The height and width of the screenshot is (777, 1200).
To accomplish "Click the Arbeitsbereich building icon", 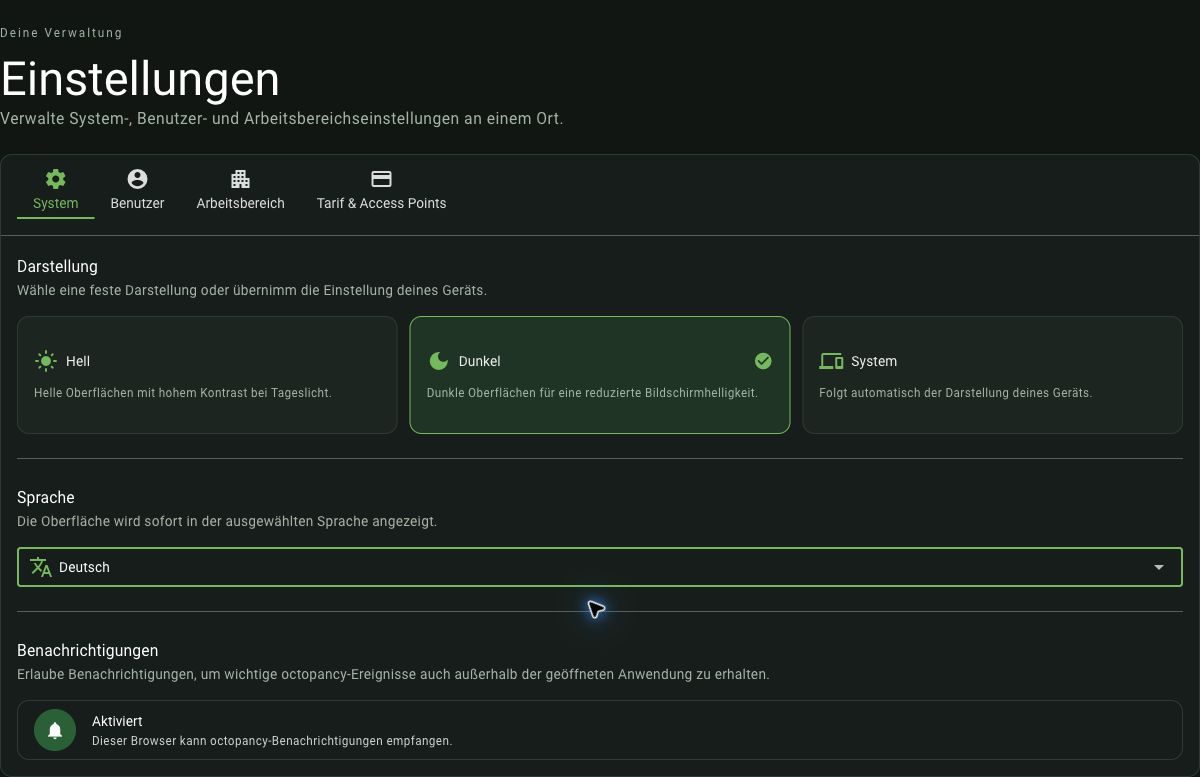I will (x=240, y=179).
